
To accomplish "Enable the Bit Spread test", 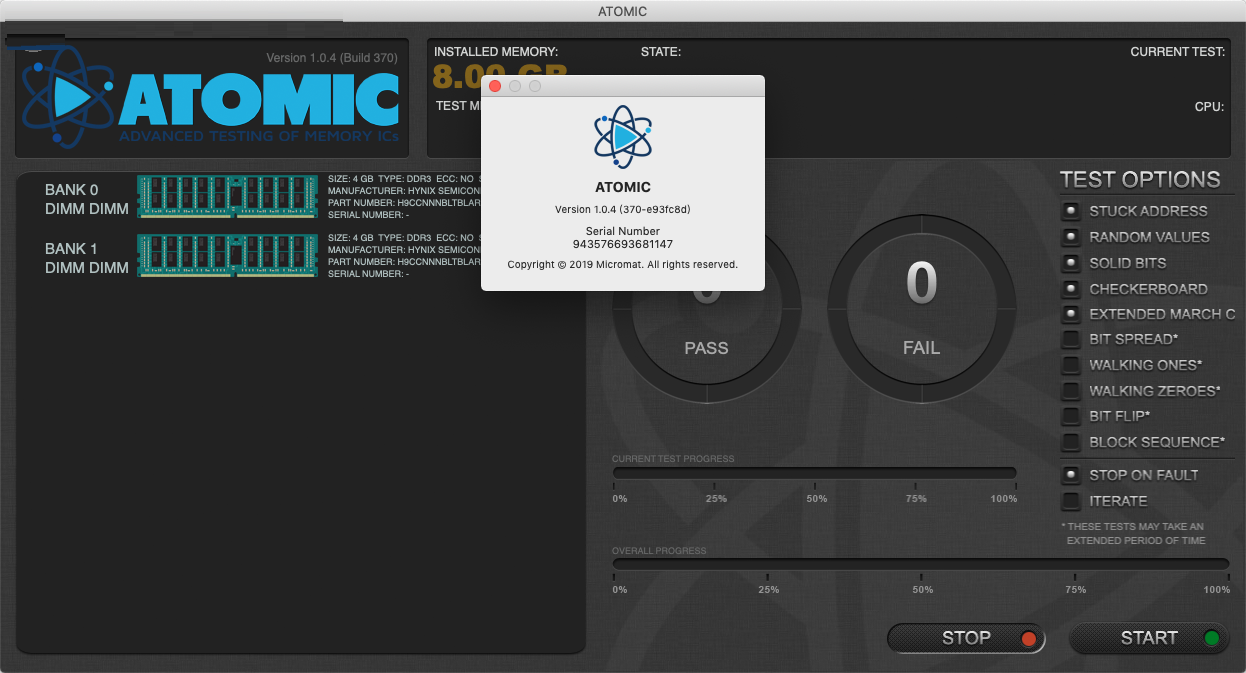I will [1071, 339].
